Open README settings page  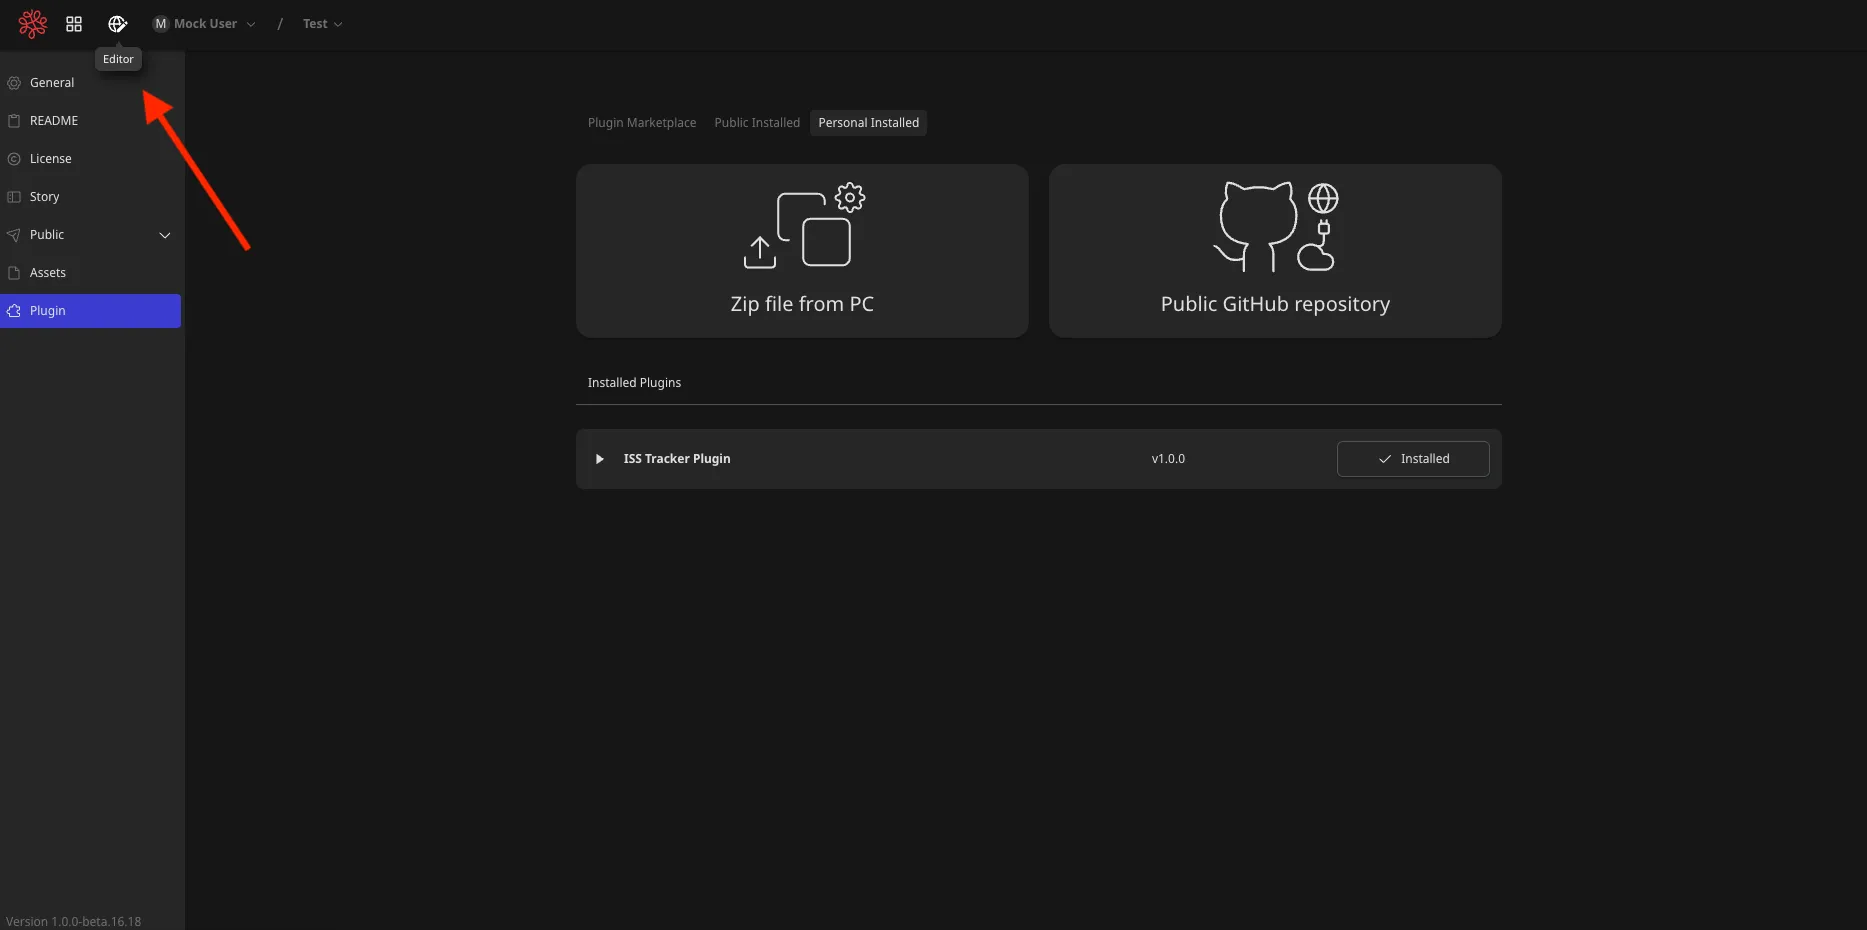(91, 121)
